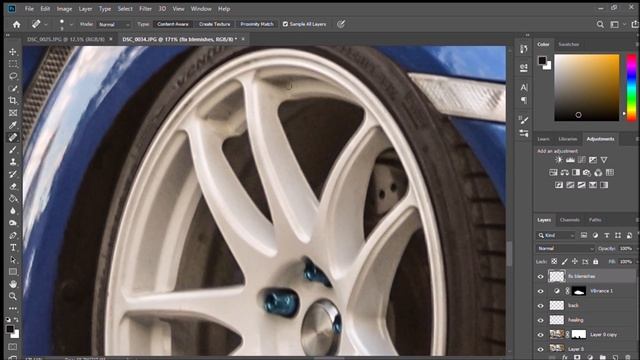Click the hue slider bar in Color panel

point(631,87)
